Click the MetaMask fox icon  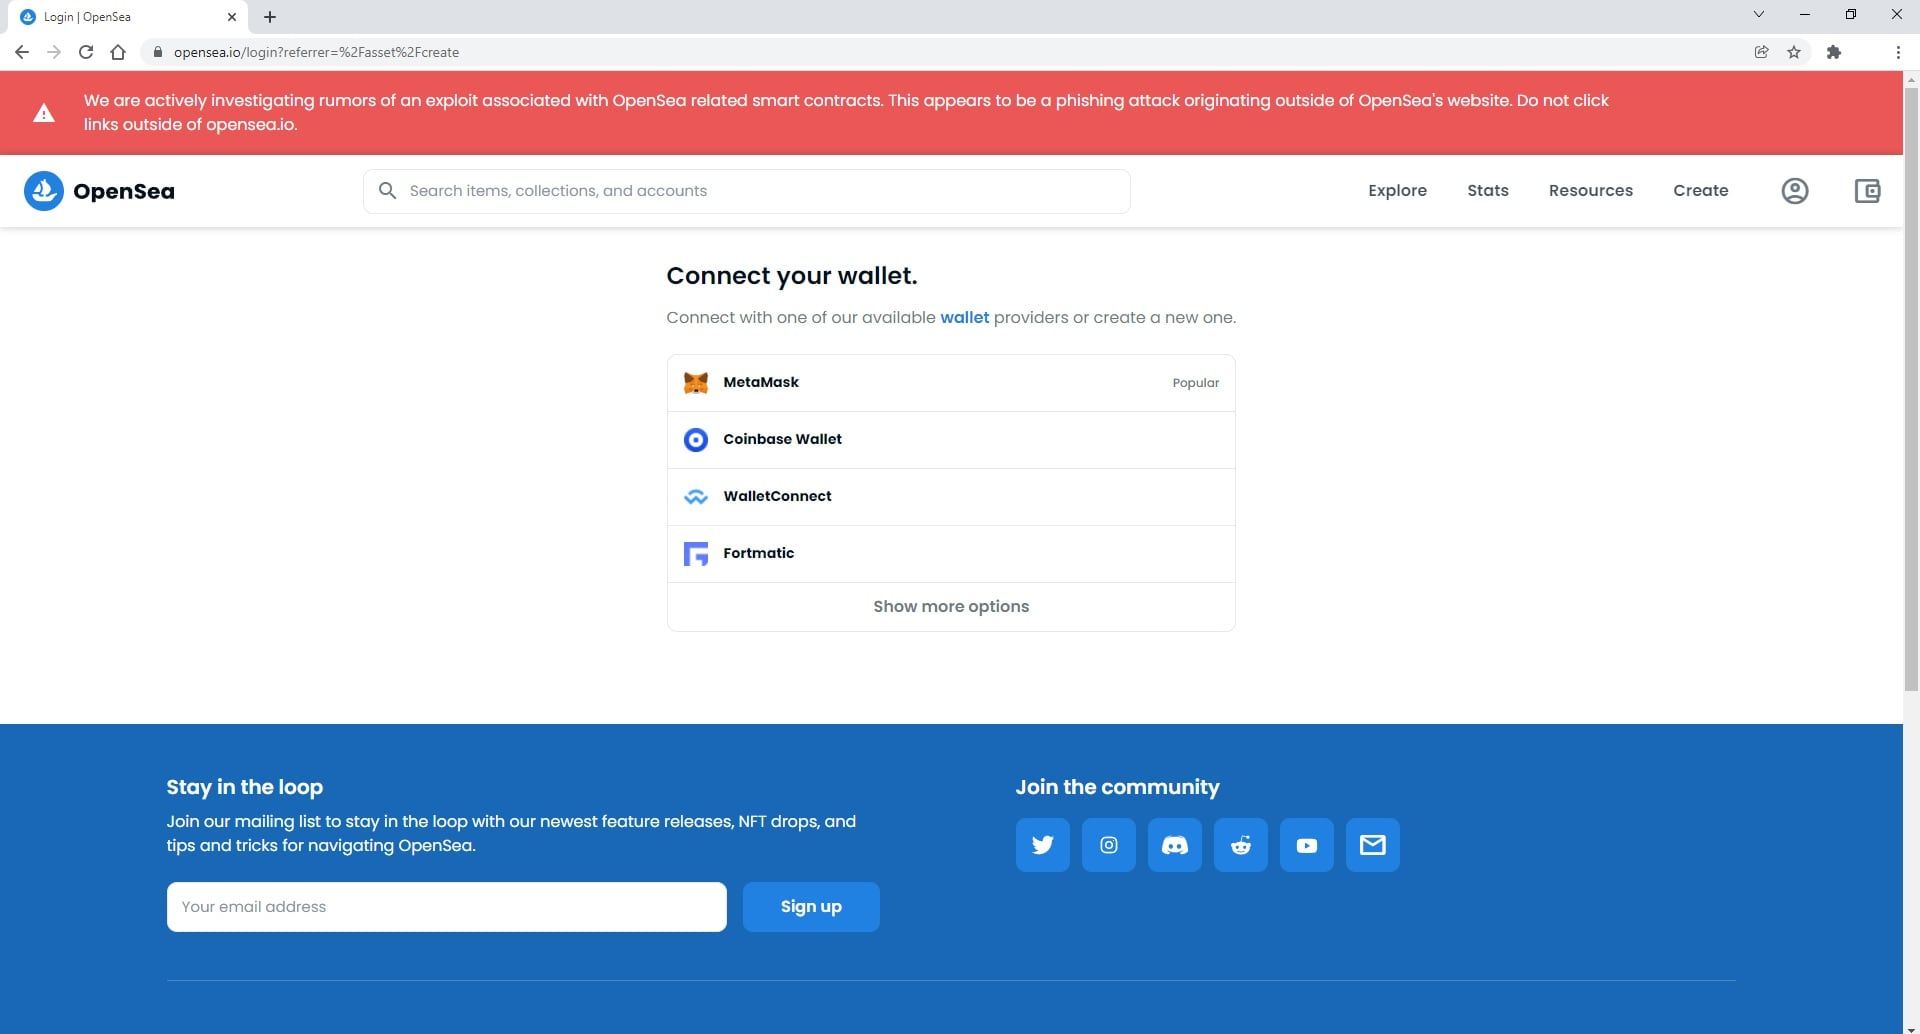[x=696, y=383]
